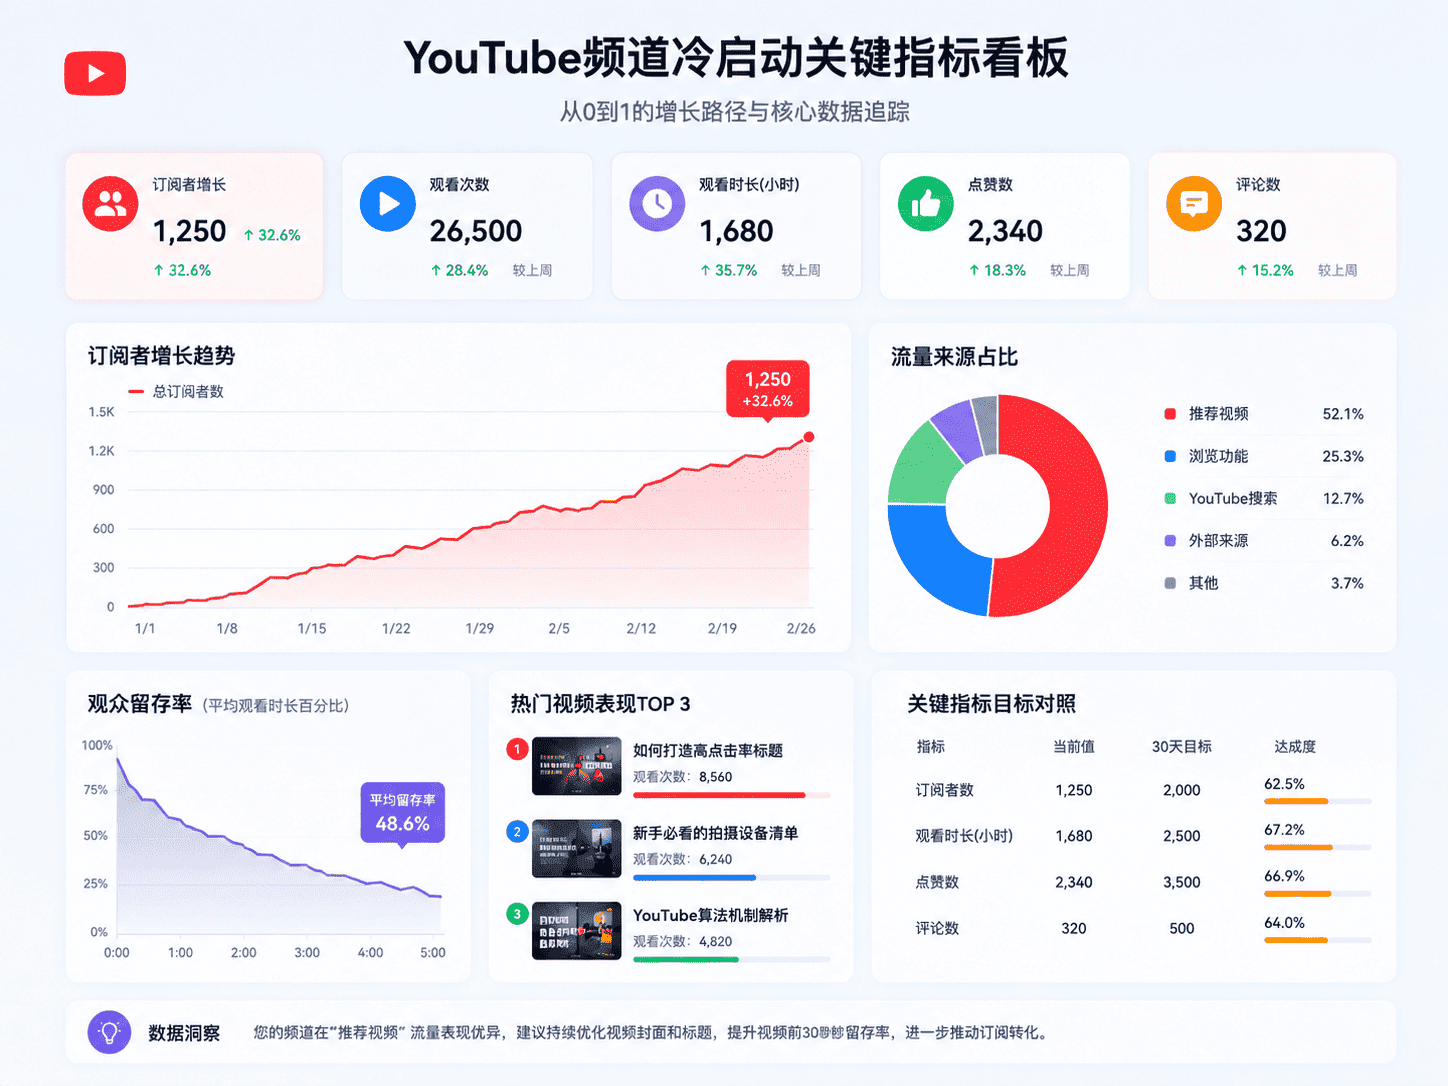Click the blue play icon for 观看次数
The height and width of the screenshot is (1086, 1448).
coord(388,203)
